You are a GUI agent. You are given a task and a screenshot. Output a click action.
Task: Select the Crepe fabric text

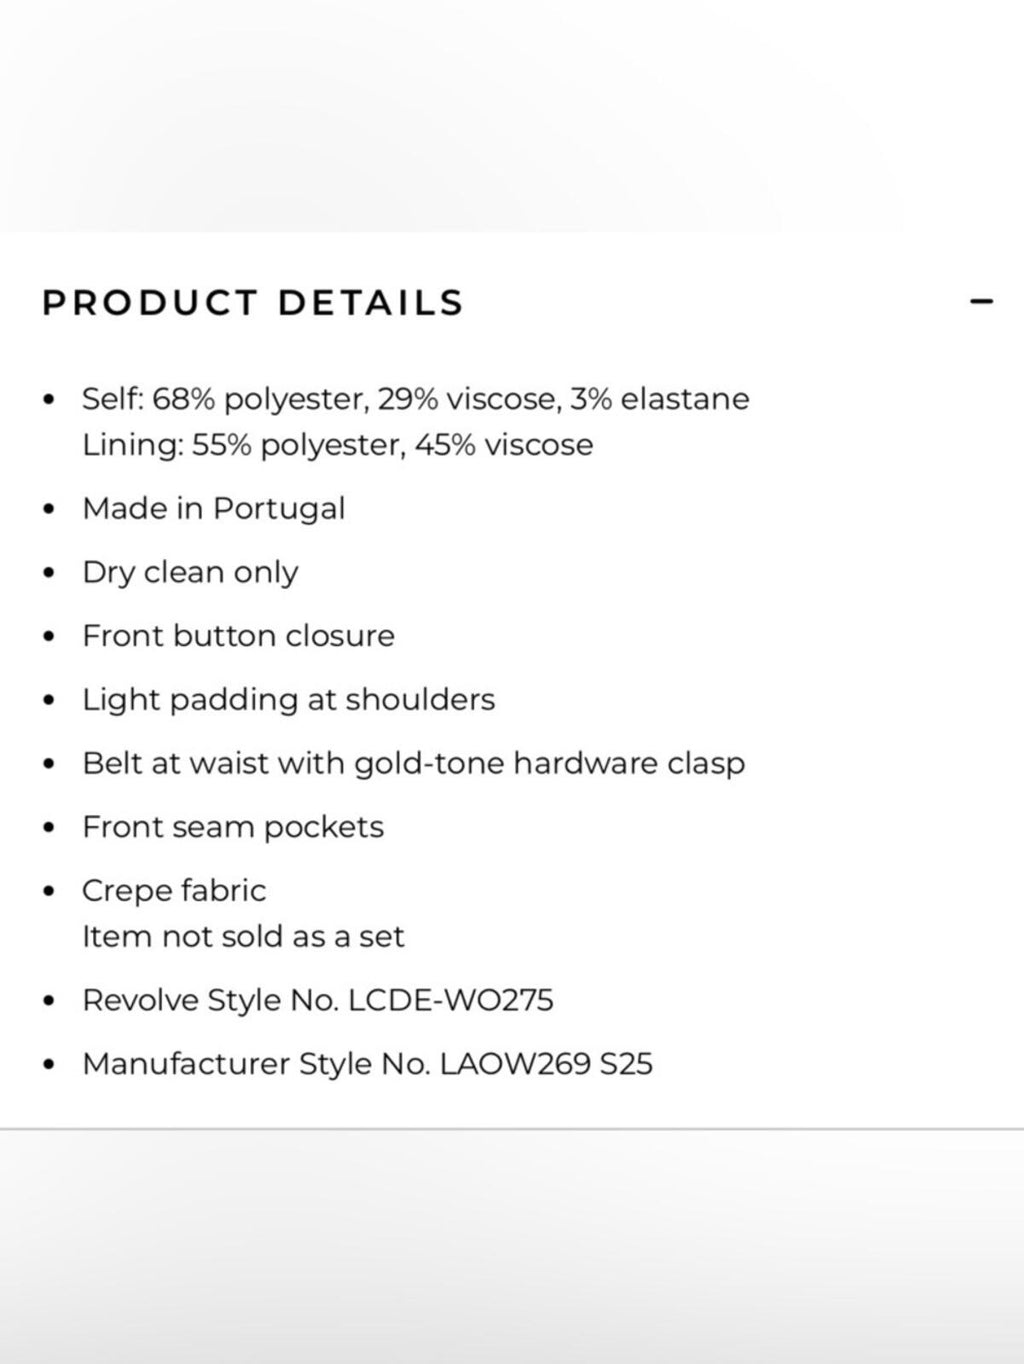click(174, 890)
